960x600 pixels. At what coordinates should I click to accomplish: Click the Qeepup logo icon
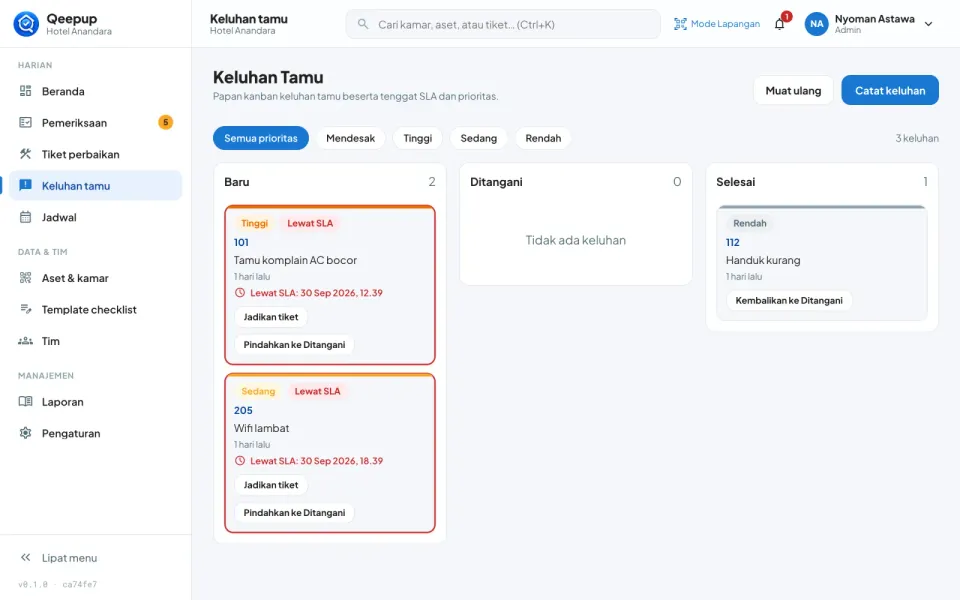coord(26,24)
